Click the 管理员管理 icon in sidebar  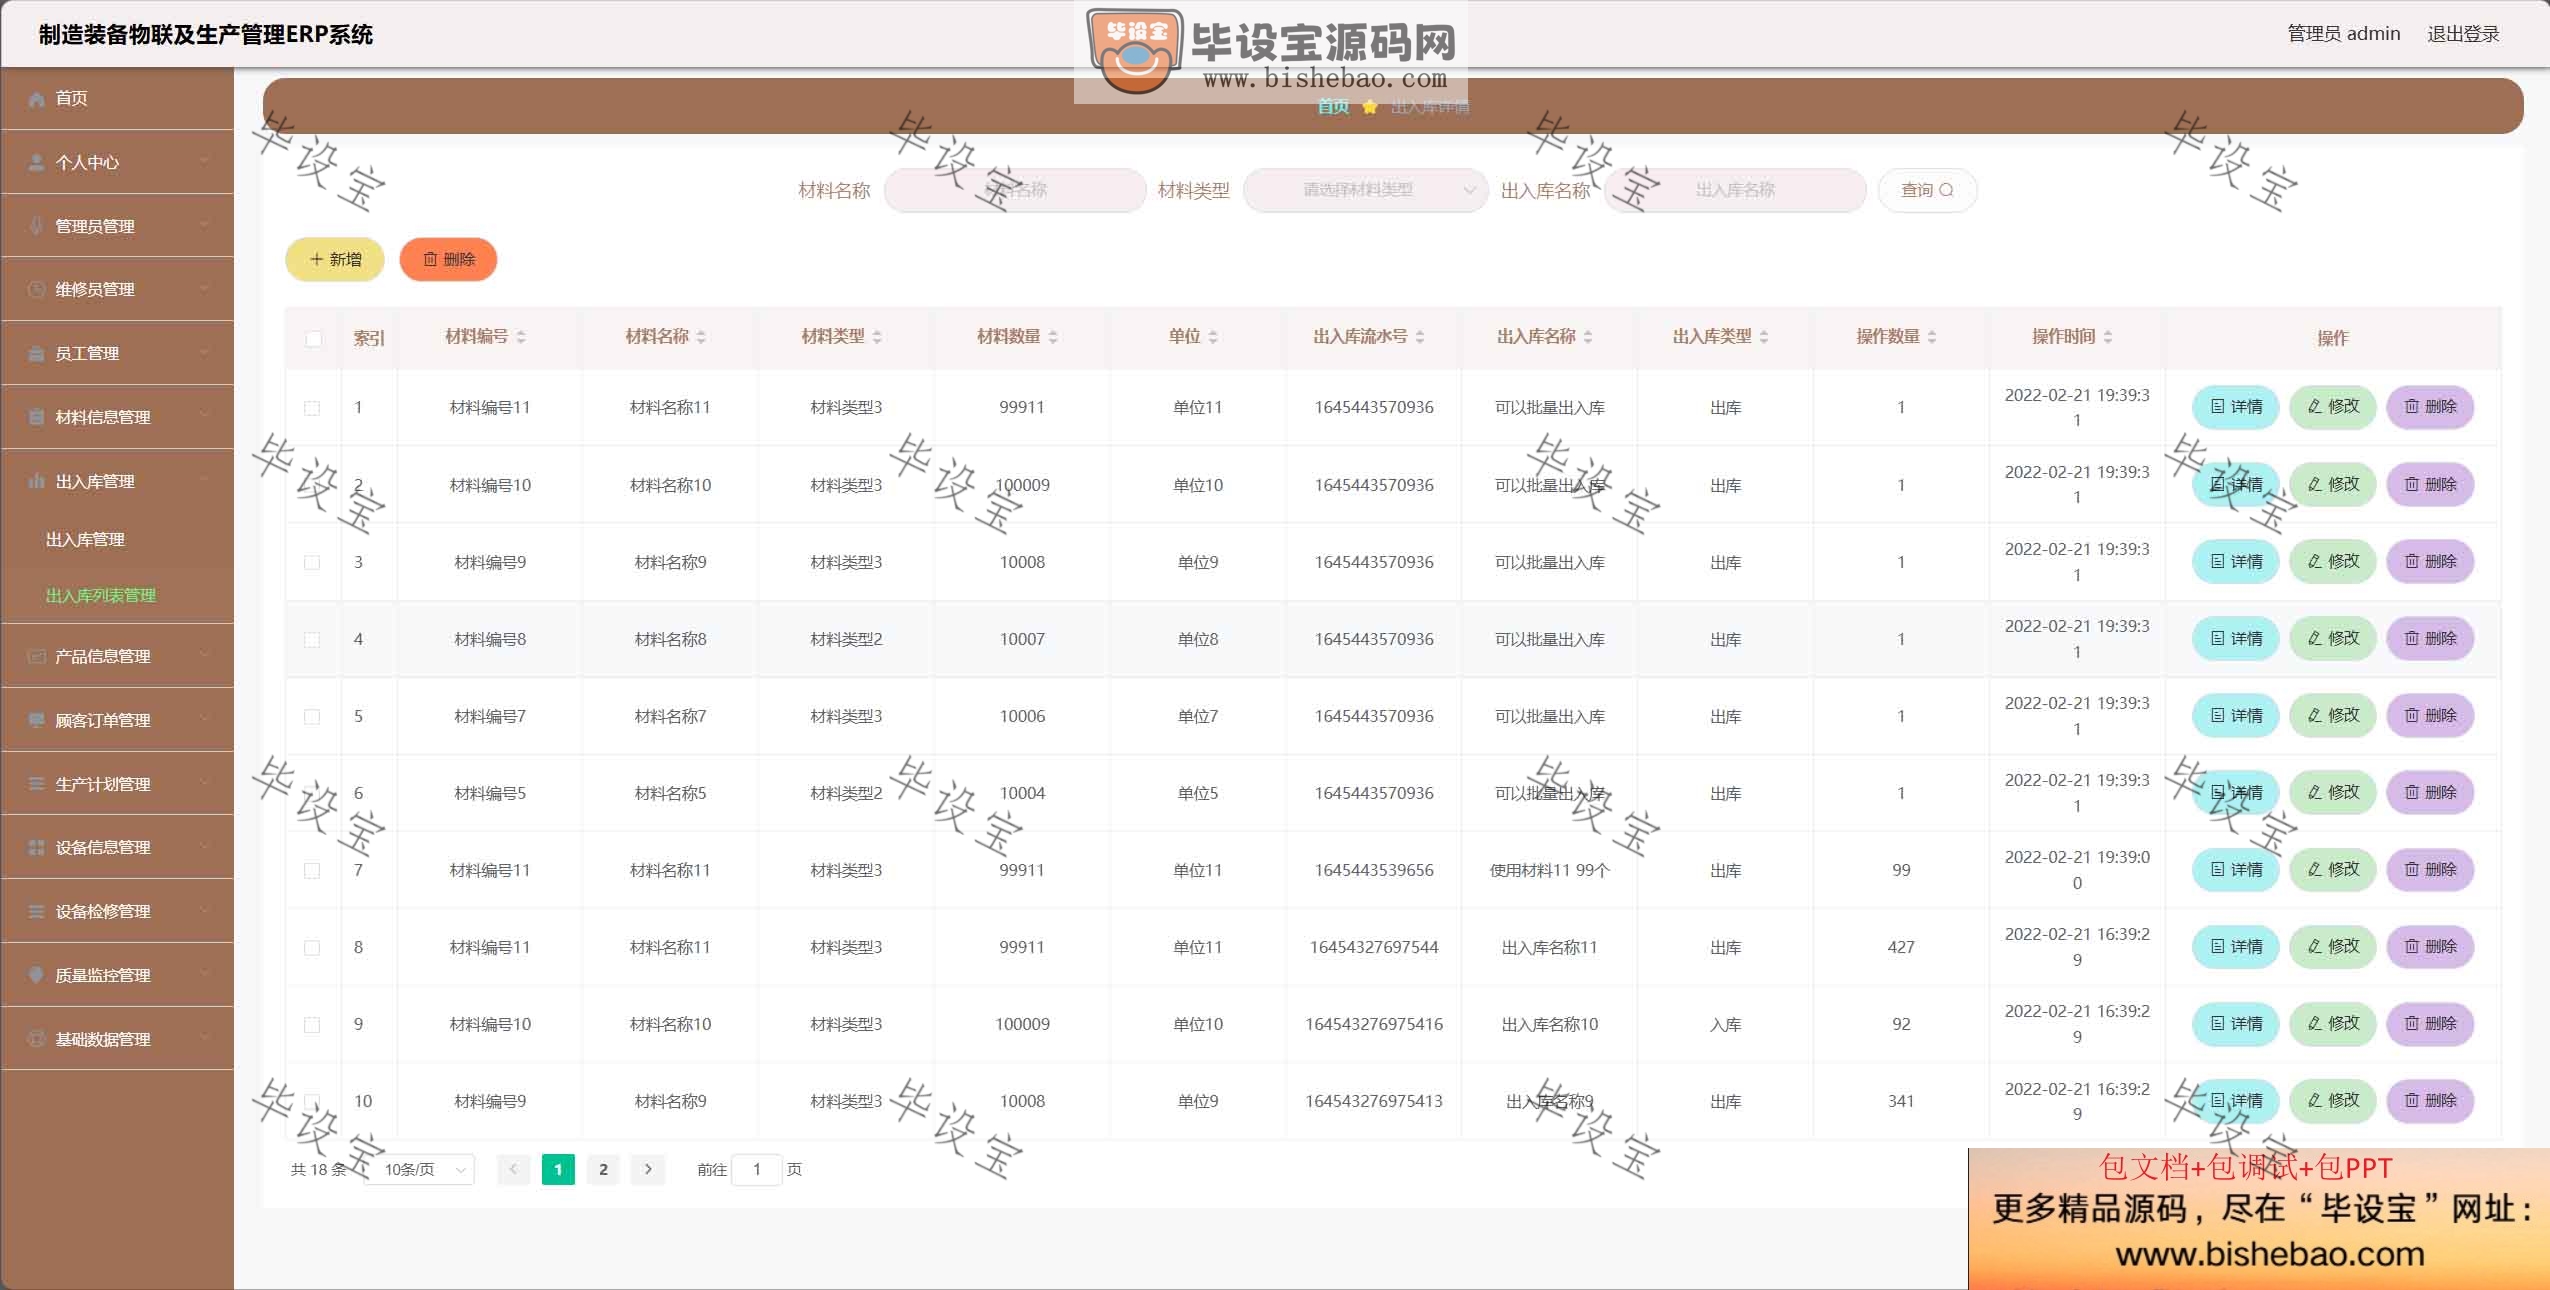pos(37,226)
